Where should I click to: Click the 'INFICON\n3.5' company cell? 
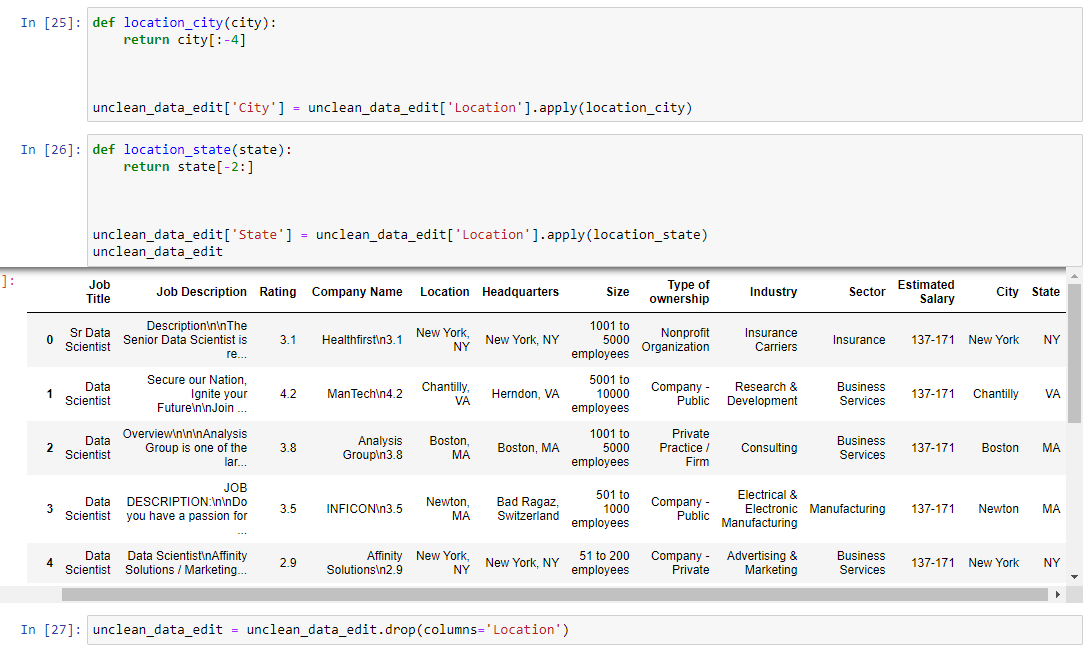(x=364, y=508)
